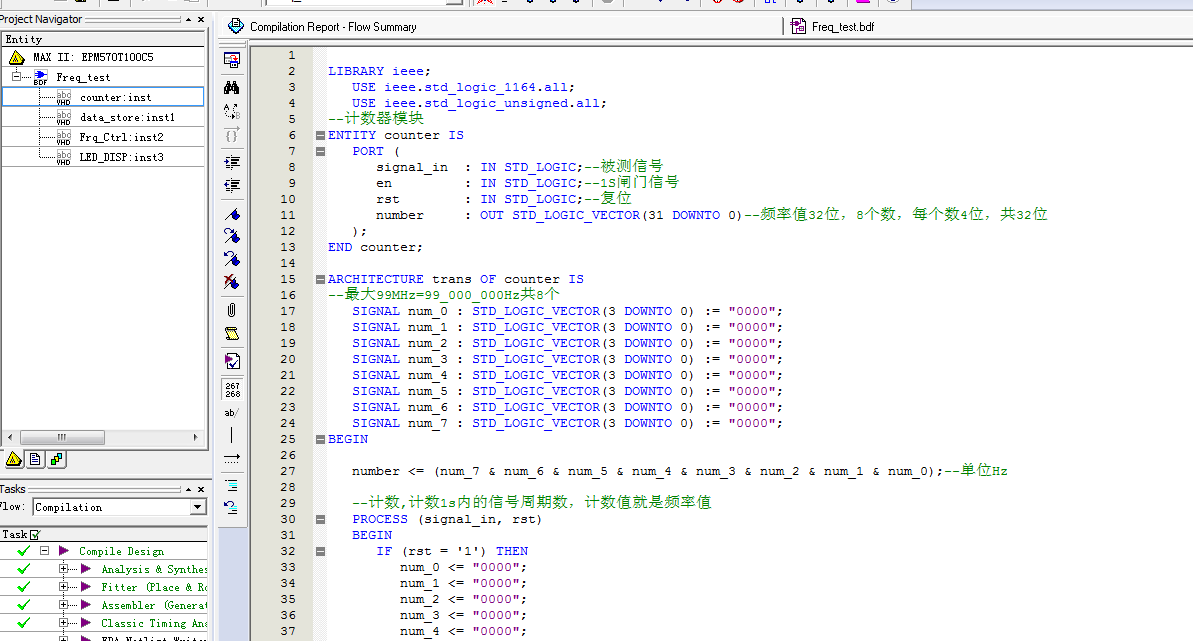Collapse the Freq_test entity in Project Navigator
This screenshot has height=641, width=1193.
[18, 76]
